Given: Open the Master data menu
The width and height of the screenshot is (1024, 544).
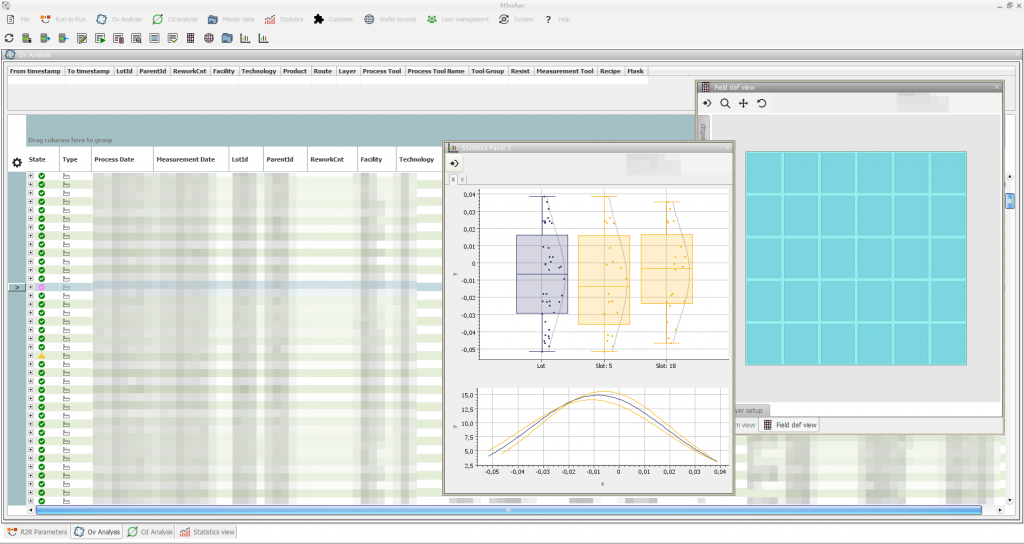Looking at the screenshot, I should click(x=231, y=20).
